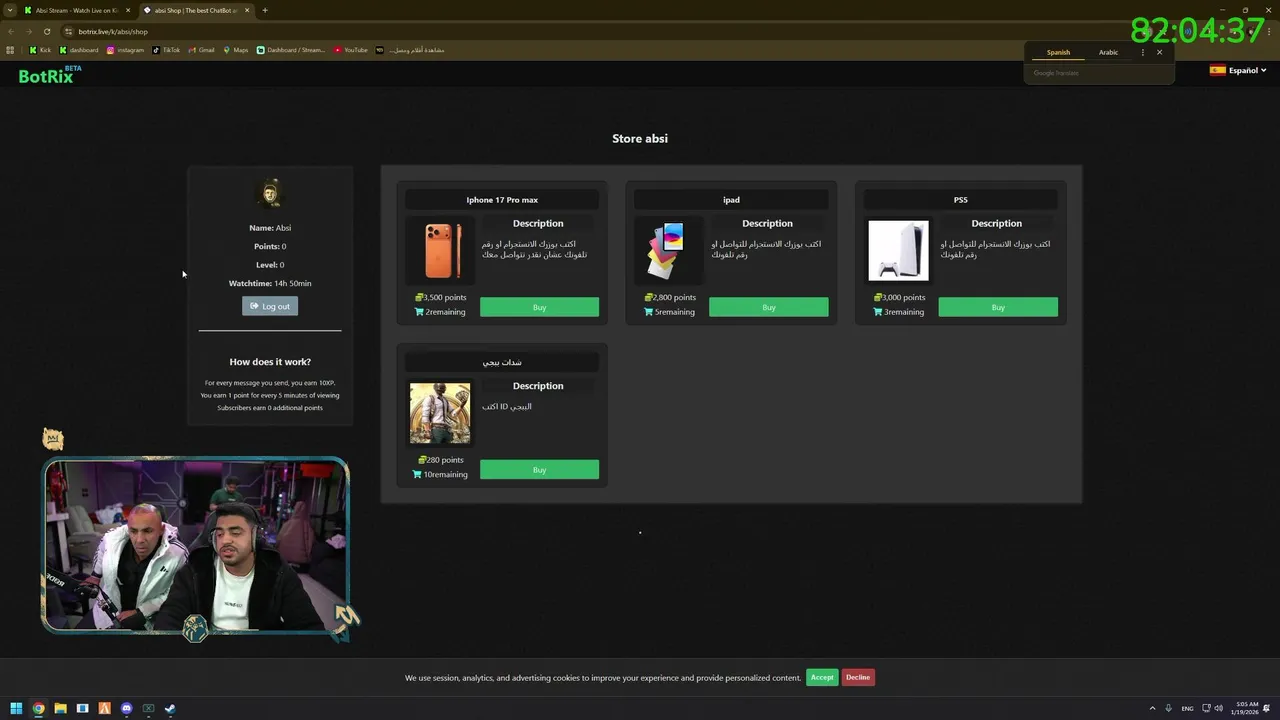Open the Español language dropdown

[1238, 70]
